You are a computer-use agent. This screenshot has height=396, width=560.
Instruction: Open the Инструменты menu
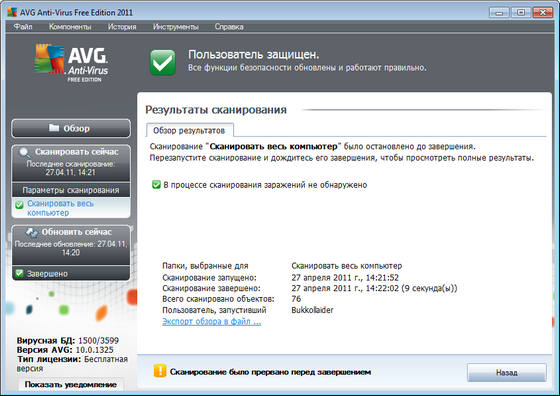(x=175, y=27)
